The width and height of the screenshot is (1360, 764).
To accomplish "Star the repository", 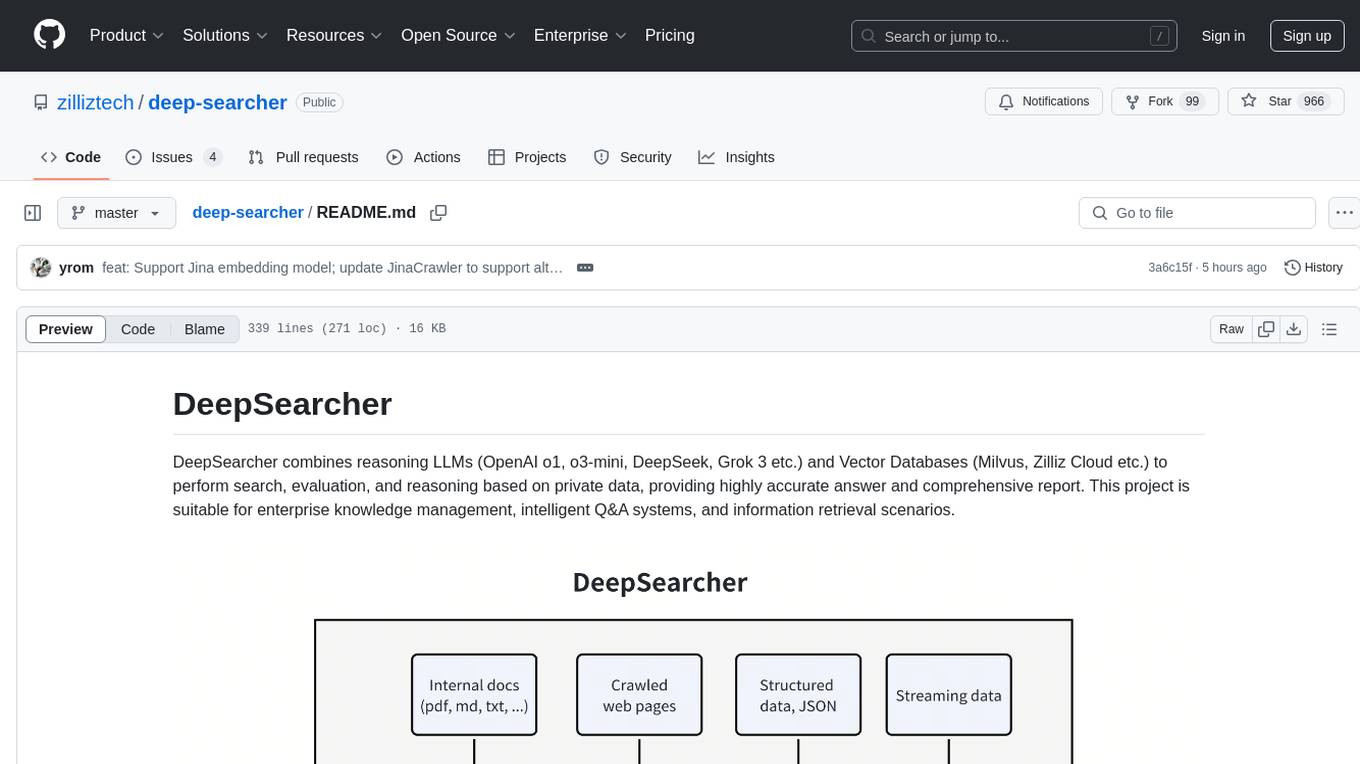I will [x=1285, y=102].
